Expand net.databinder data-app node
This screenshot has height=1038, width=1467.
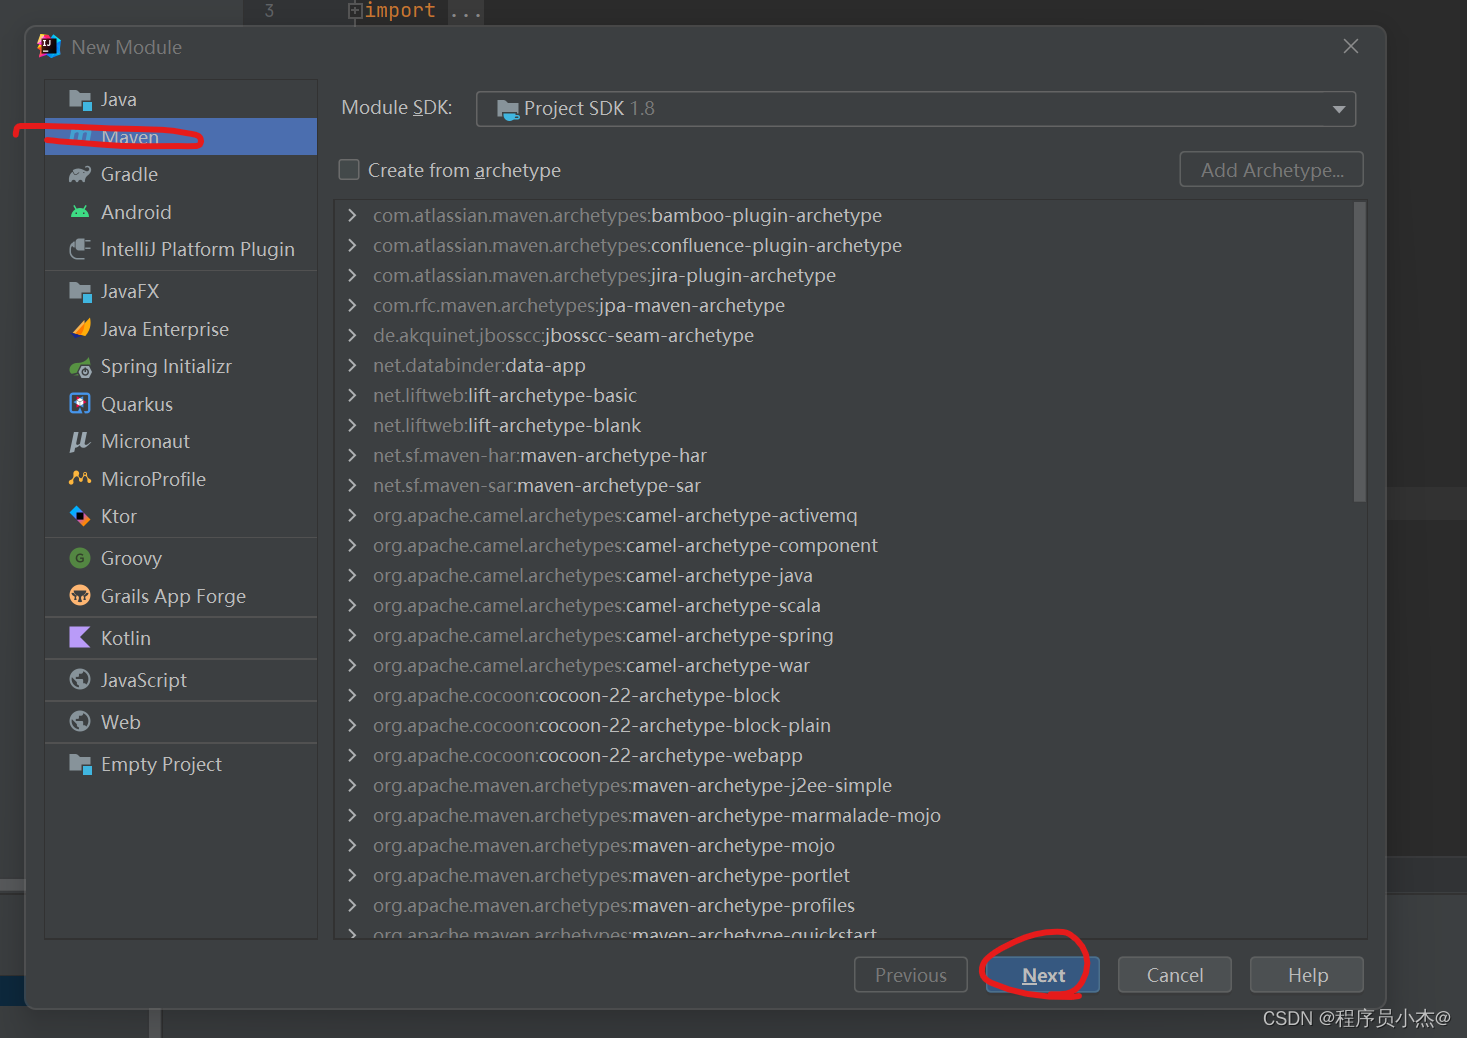pos(352,365)
